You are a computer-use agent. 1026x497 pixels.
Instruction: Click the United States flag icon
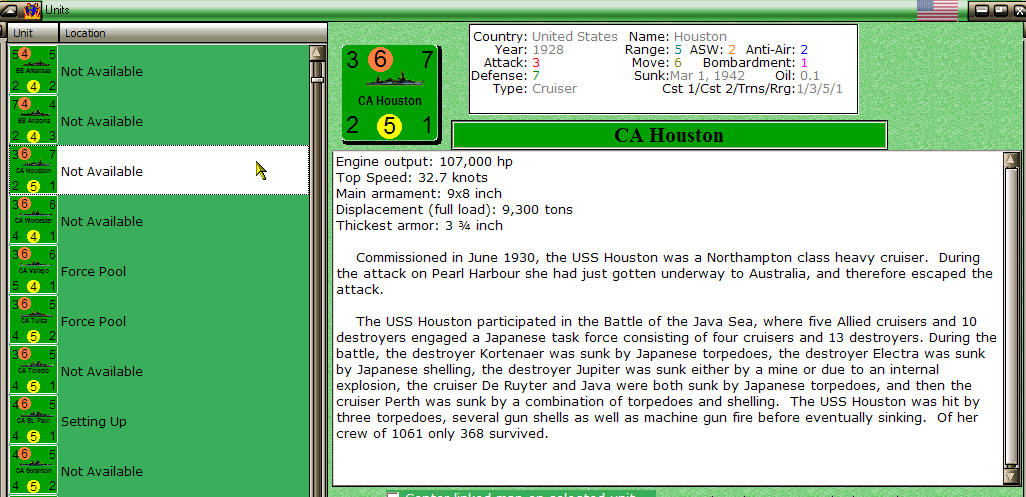point(937,10)
